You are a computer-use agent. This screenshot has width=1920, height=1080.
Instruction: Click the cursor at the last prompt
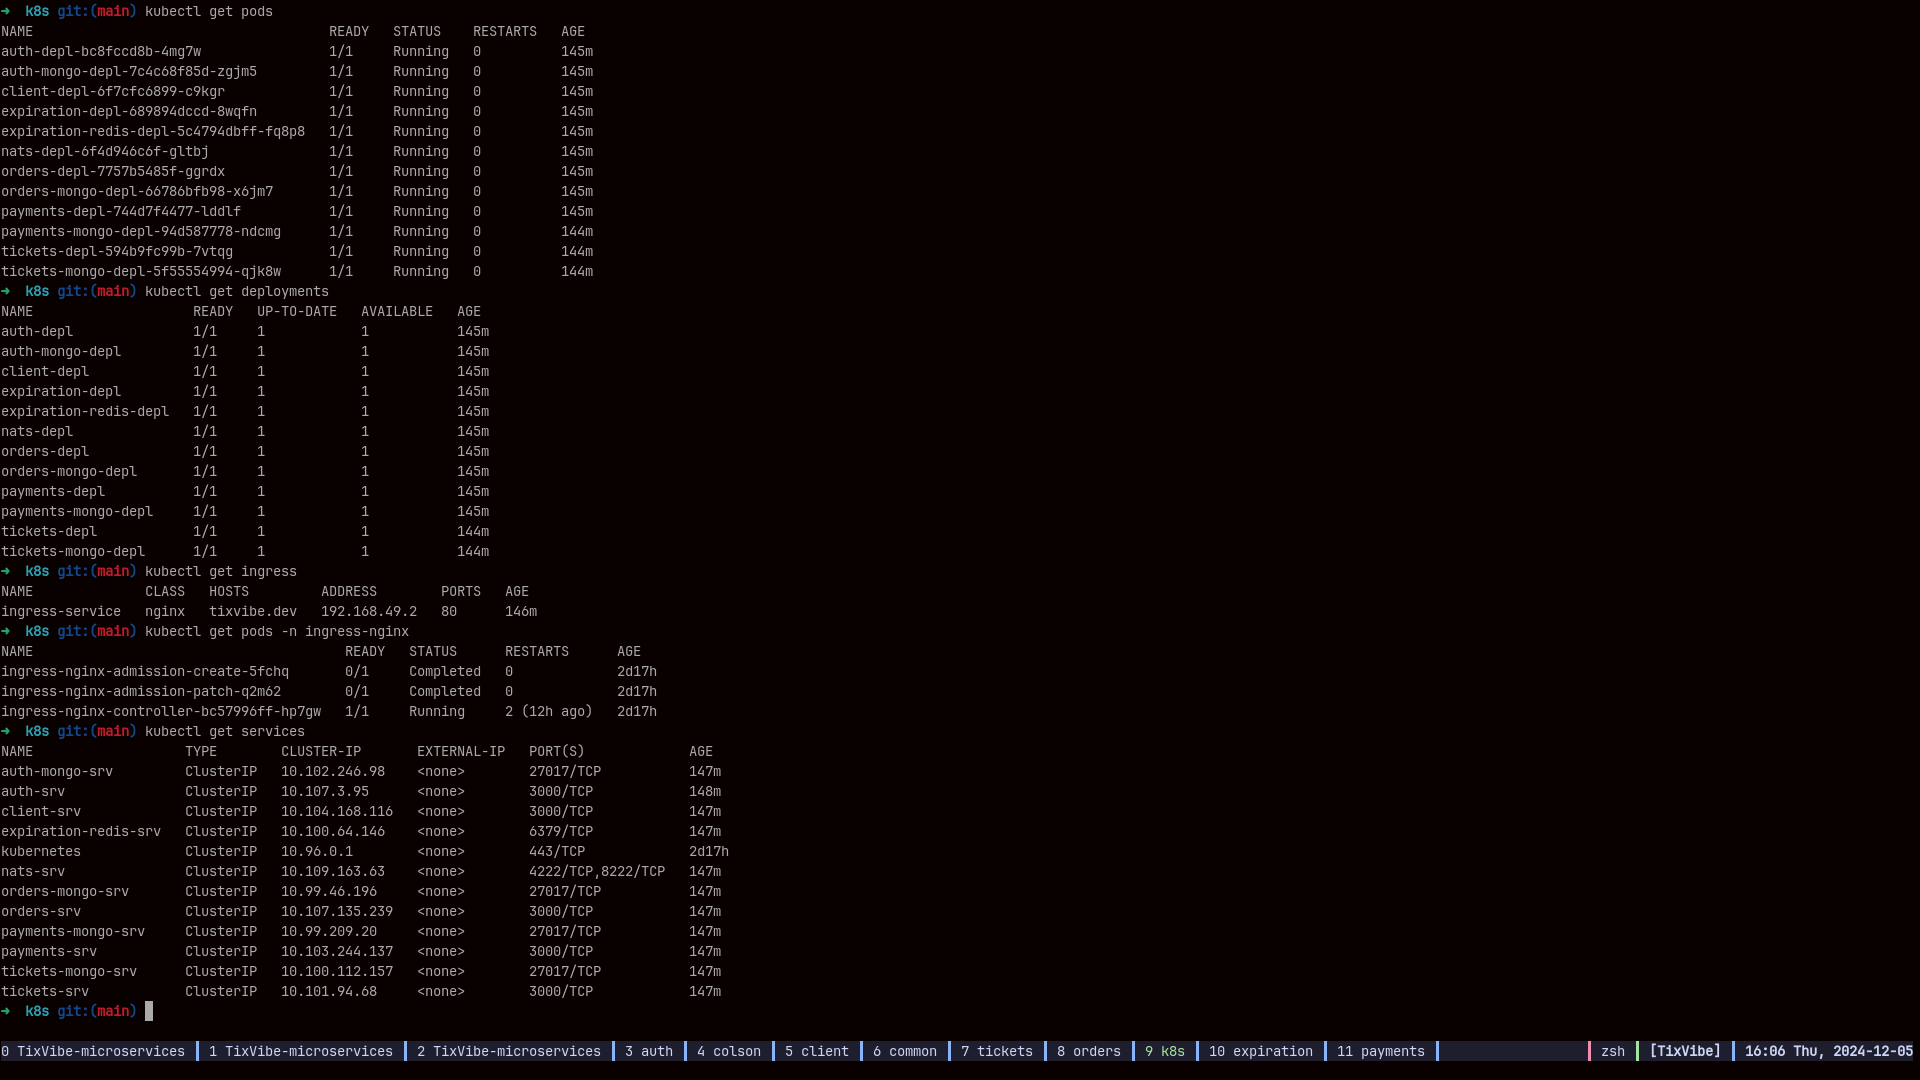coord(149,1011)
